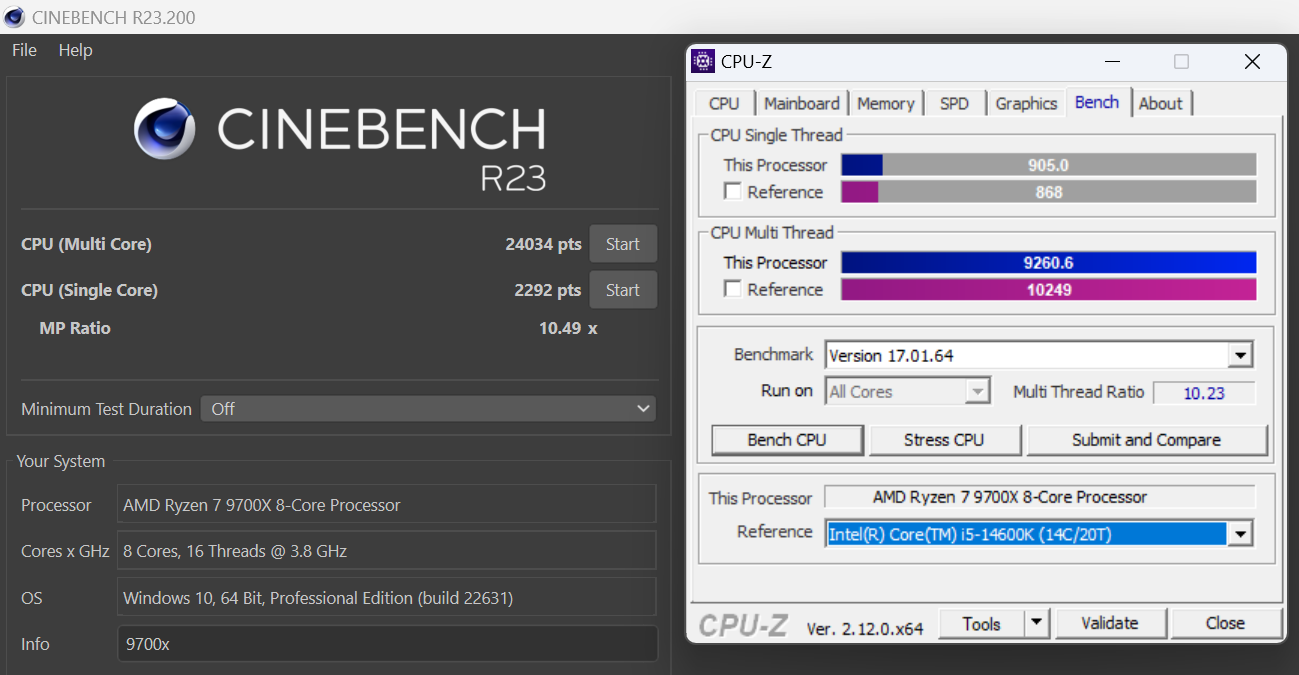This screenshot has height=675, width=1299.
Task: Switch to the Memory tab
Action: pos(885,103)
